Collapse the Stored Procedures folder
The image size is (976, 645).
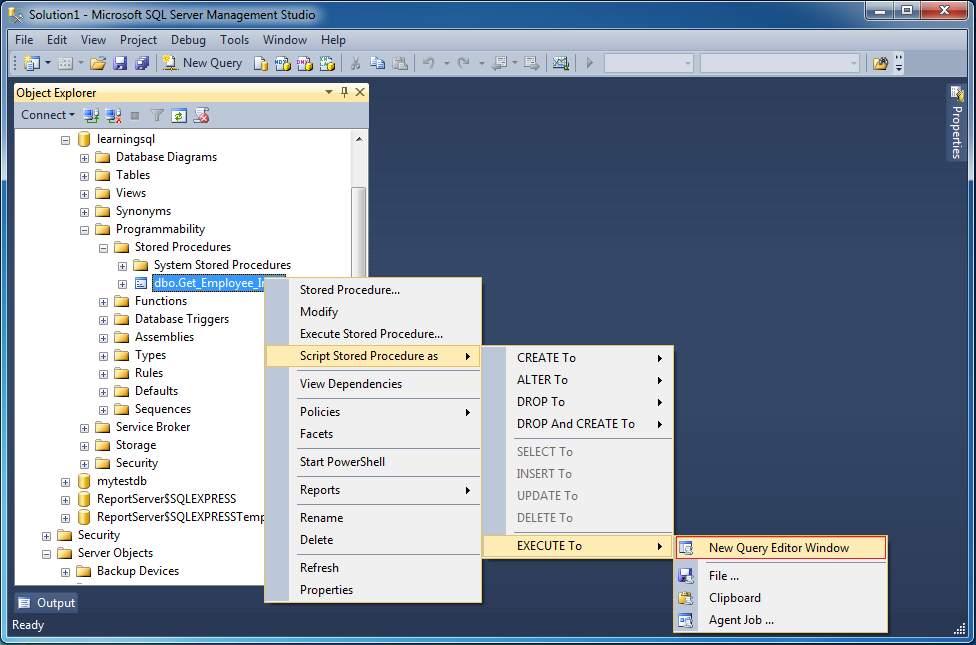[x=103, y=248]
